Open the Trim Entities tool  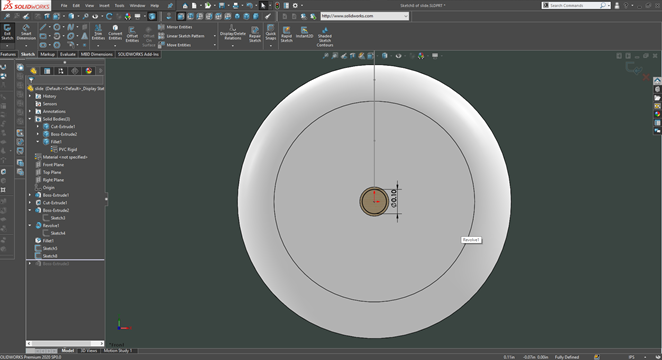point(98,33)
